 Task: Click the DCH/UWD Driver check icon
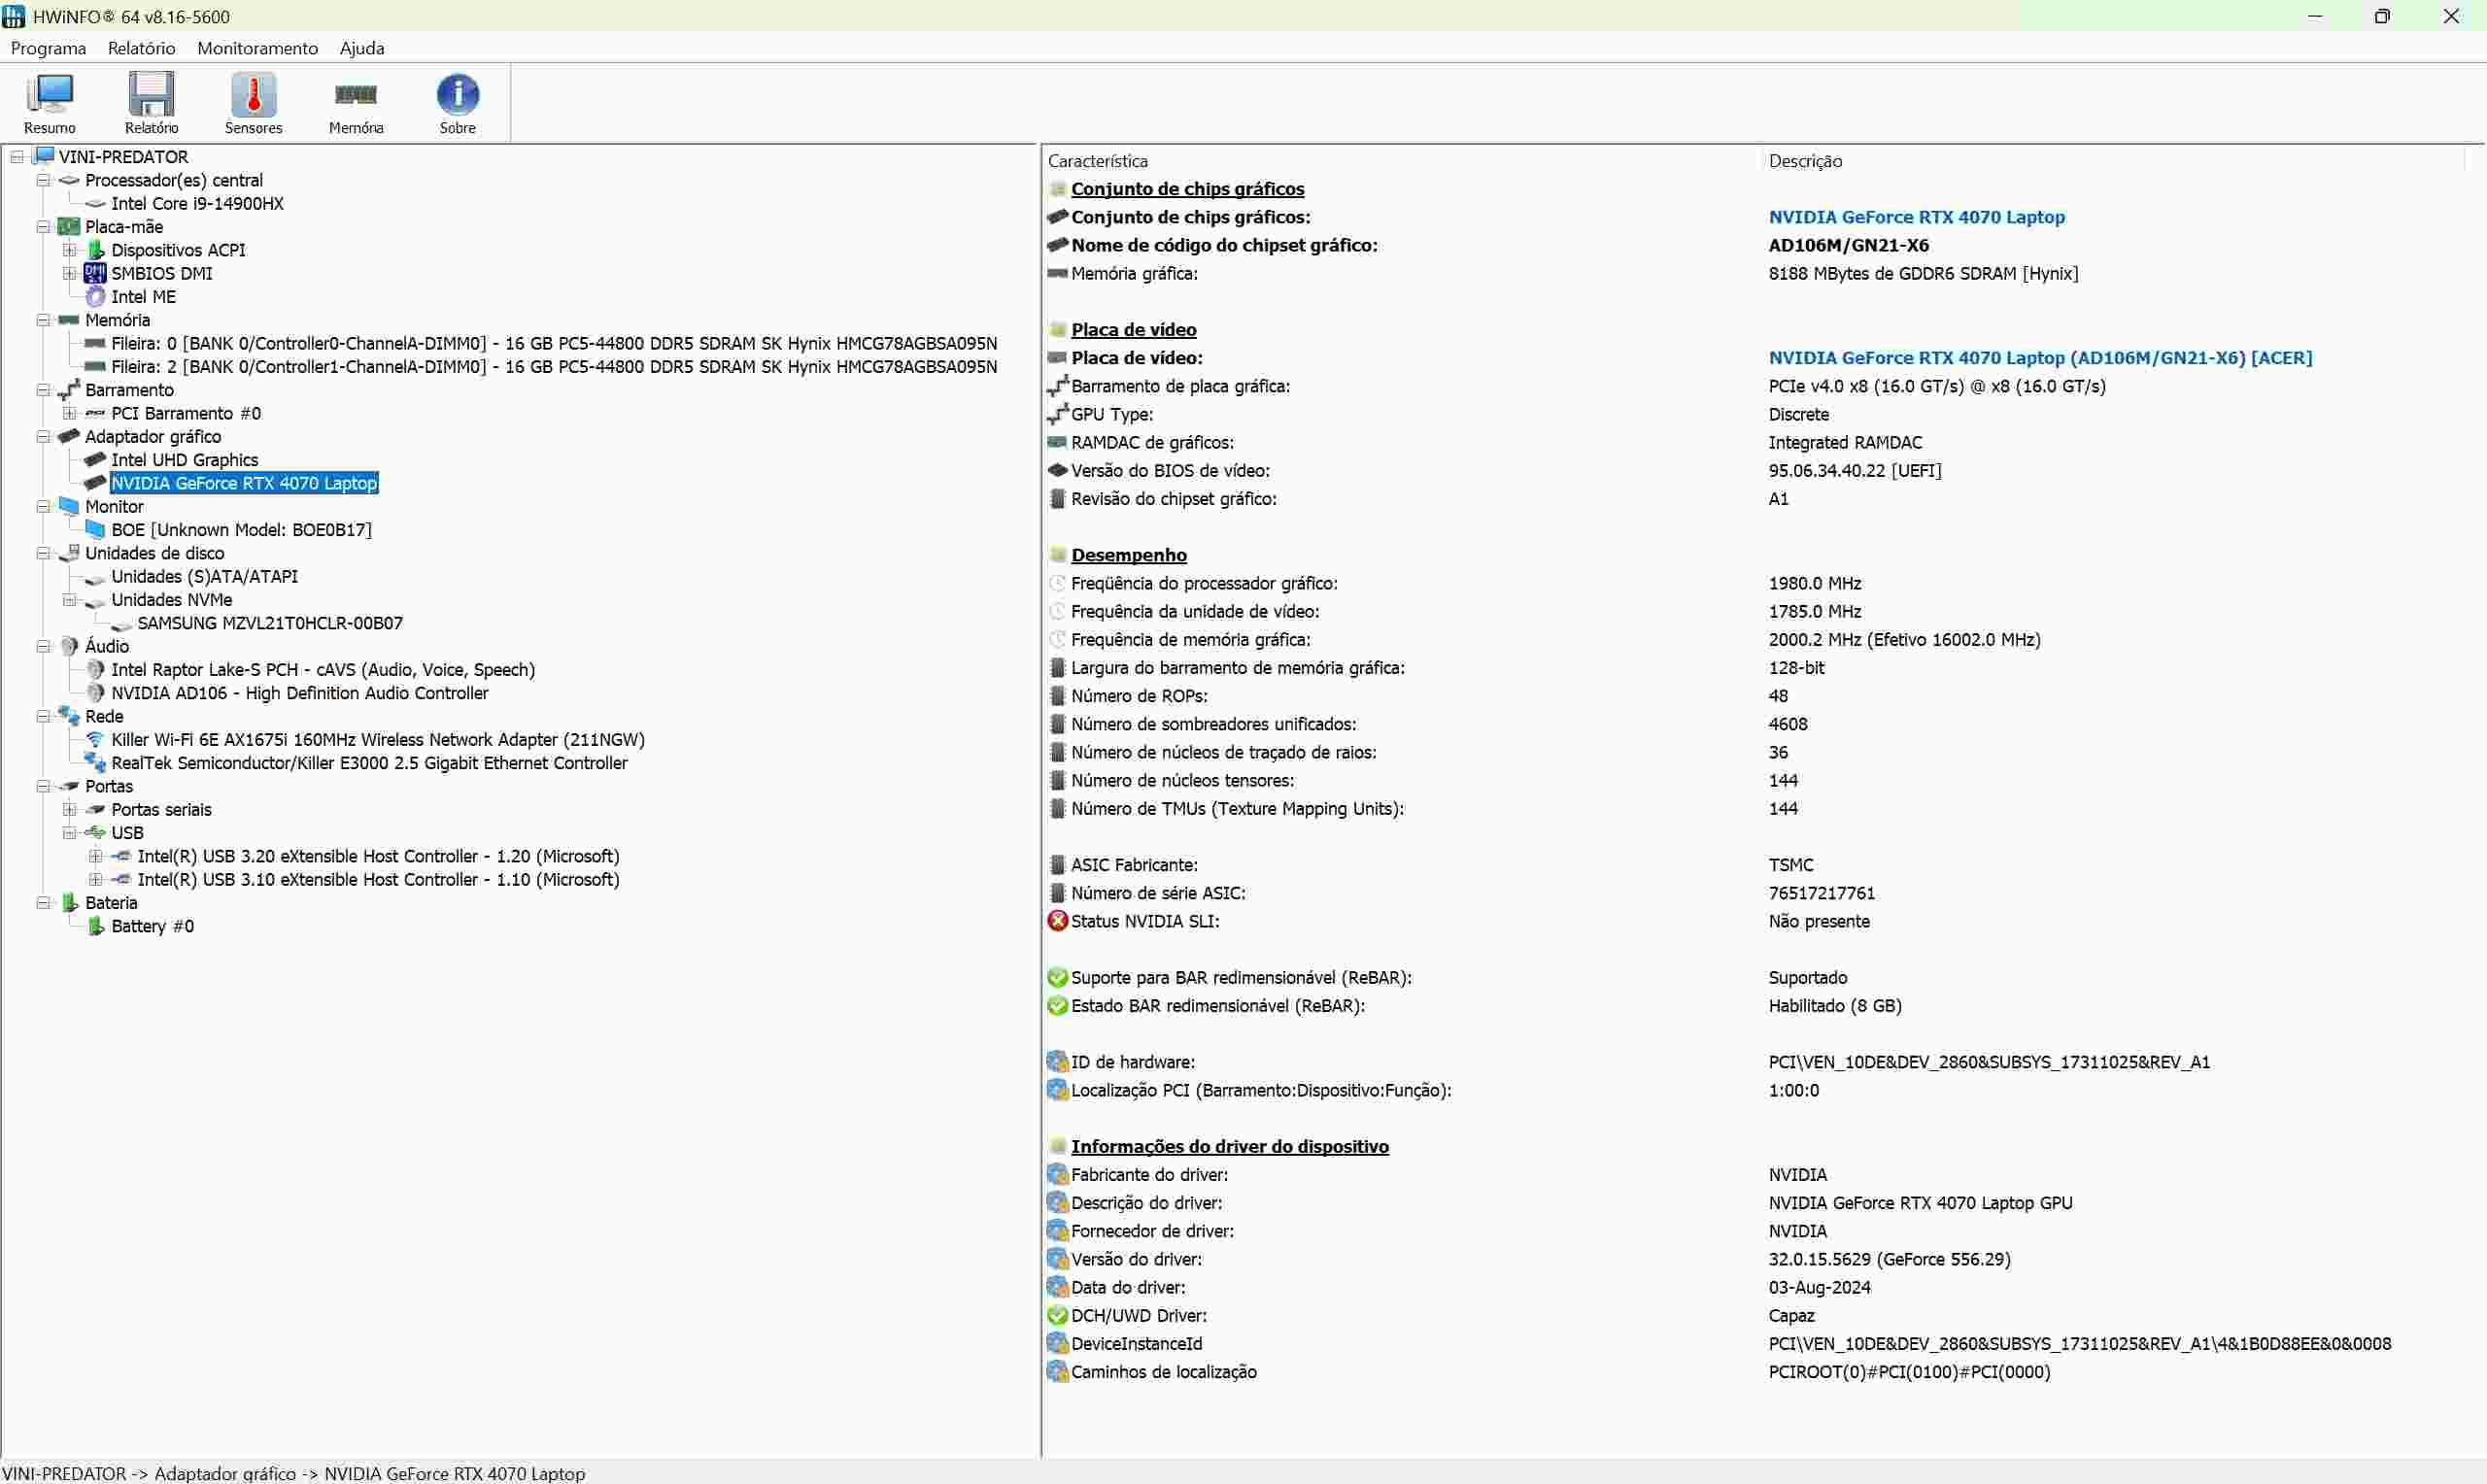(1057, 1315)
